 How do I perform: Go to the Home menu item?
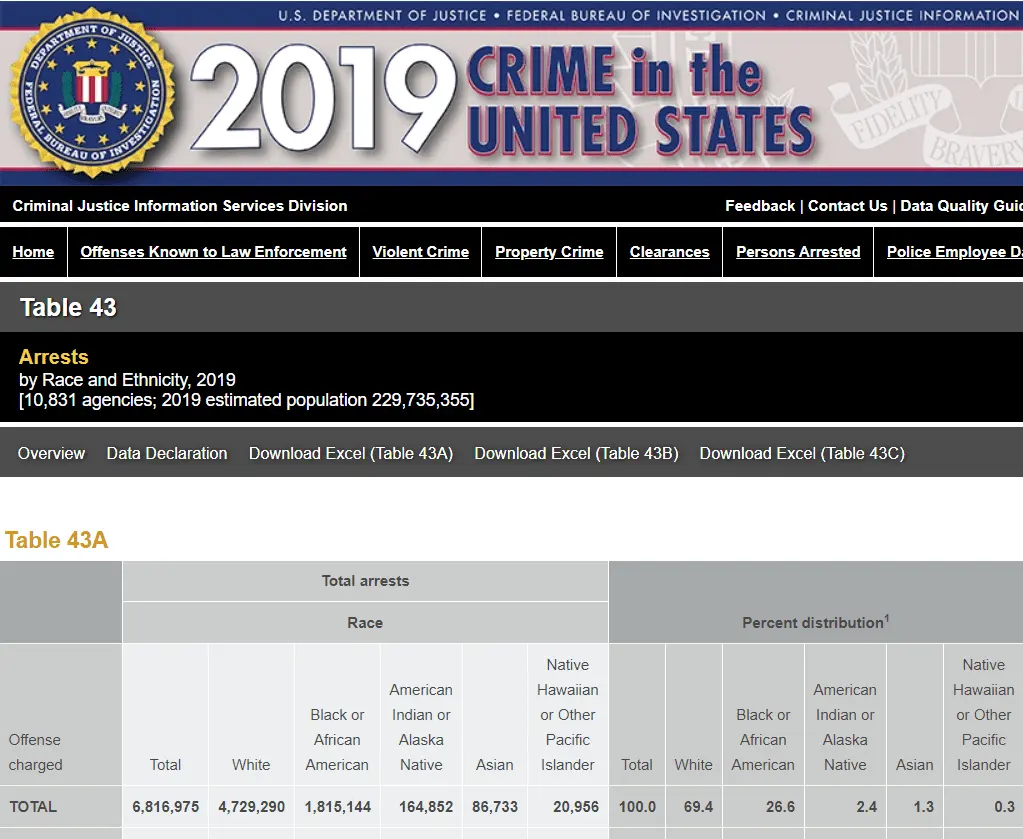[33, 252]
